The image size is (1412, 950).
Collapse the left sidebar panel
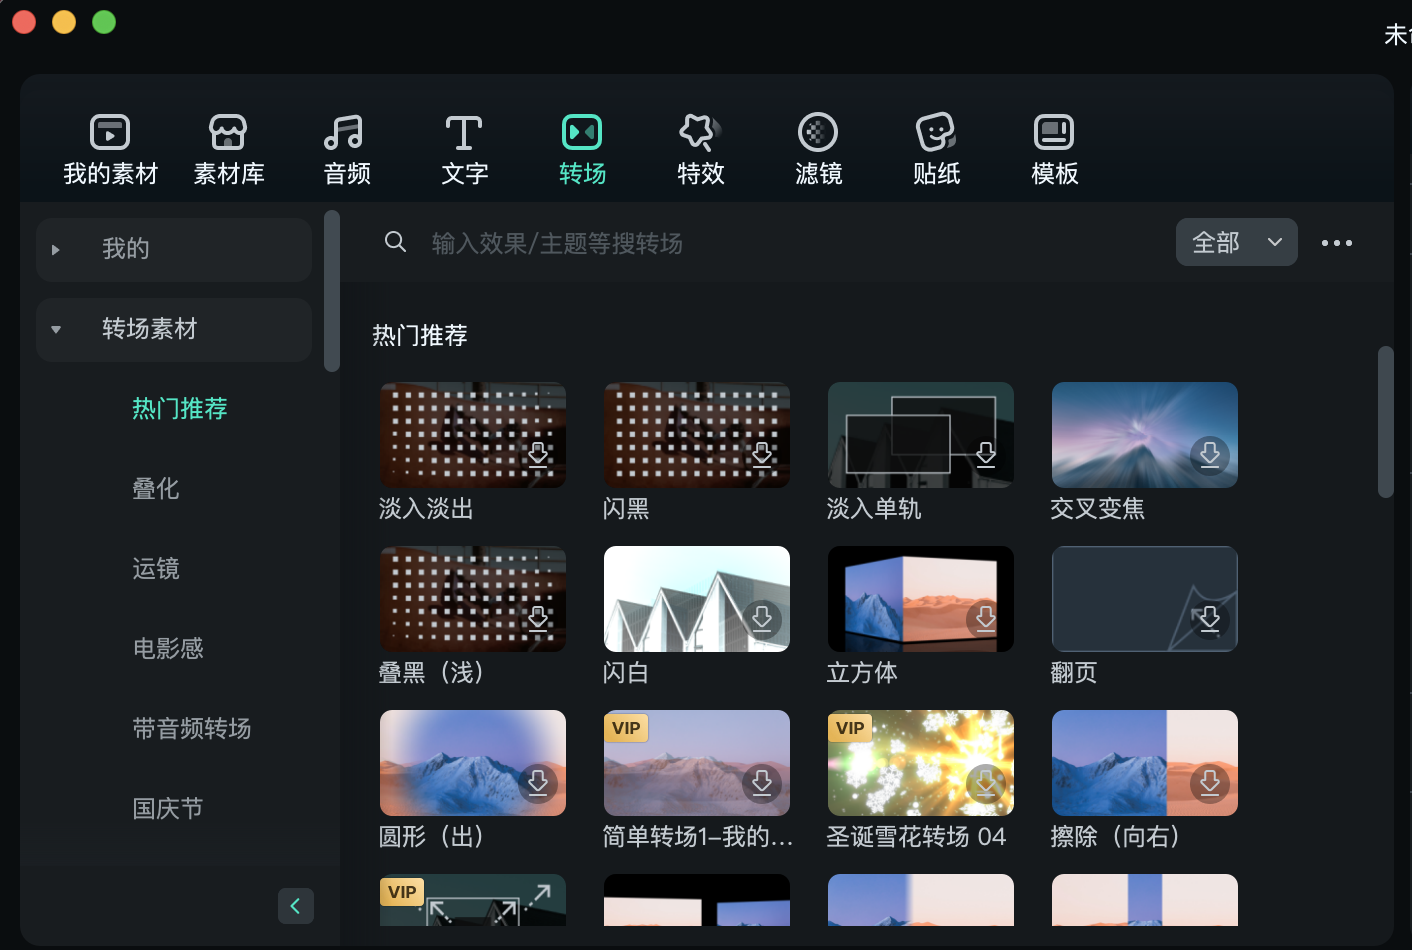pos(296,906)
